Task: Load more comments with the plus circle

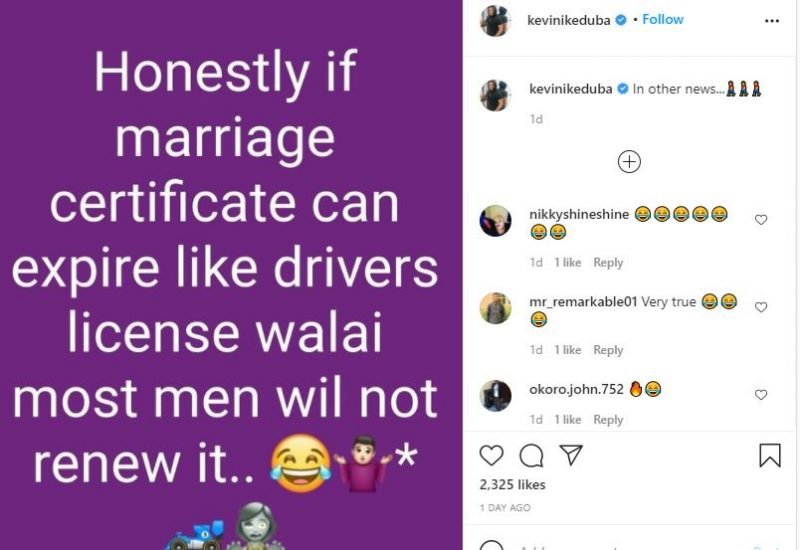Action: (629, 162)
